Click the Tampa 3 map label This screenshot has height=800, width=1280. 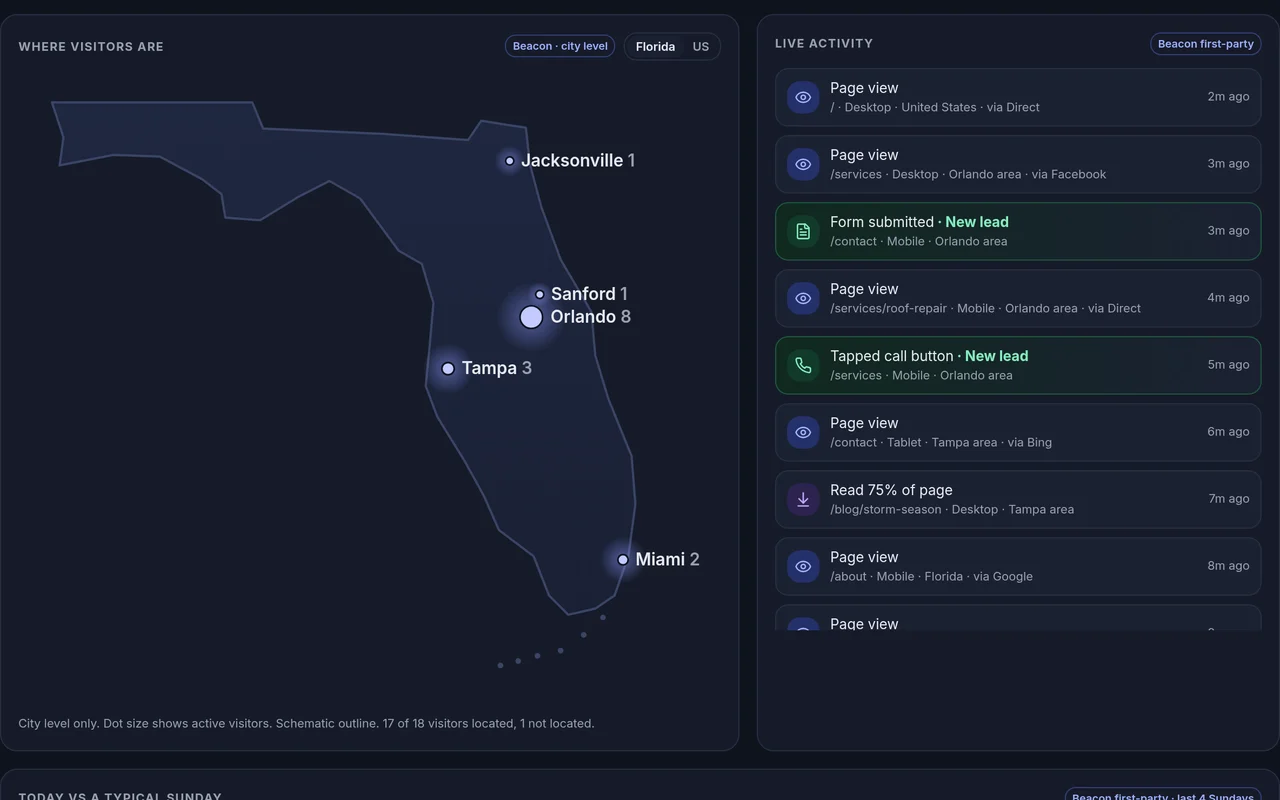coord(497,368)
